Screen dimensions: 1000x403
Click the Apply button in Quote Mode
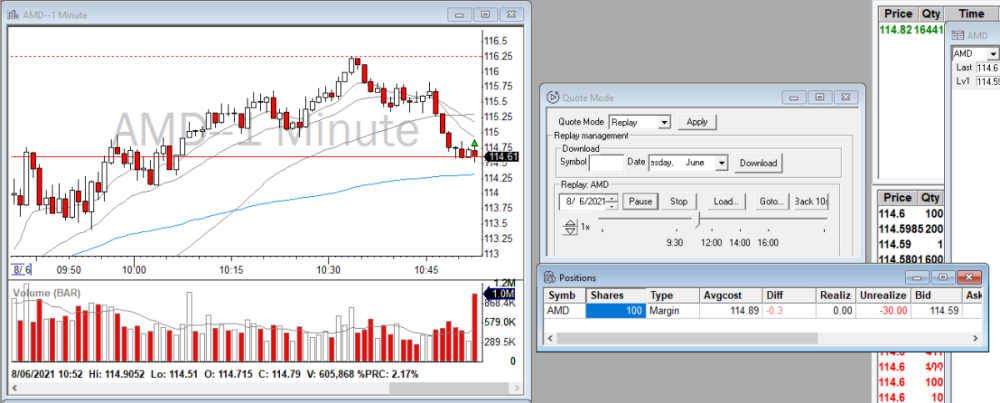point(697,121)
